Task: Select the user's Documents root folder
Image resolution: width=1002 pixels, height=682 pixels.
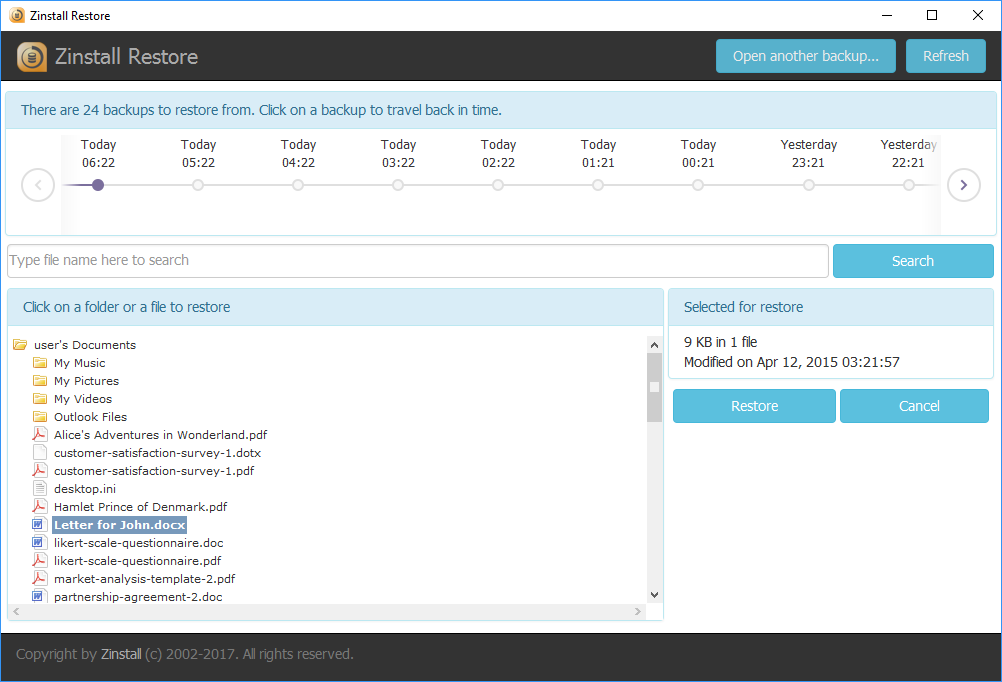Action: [85, 345]
